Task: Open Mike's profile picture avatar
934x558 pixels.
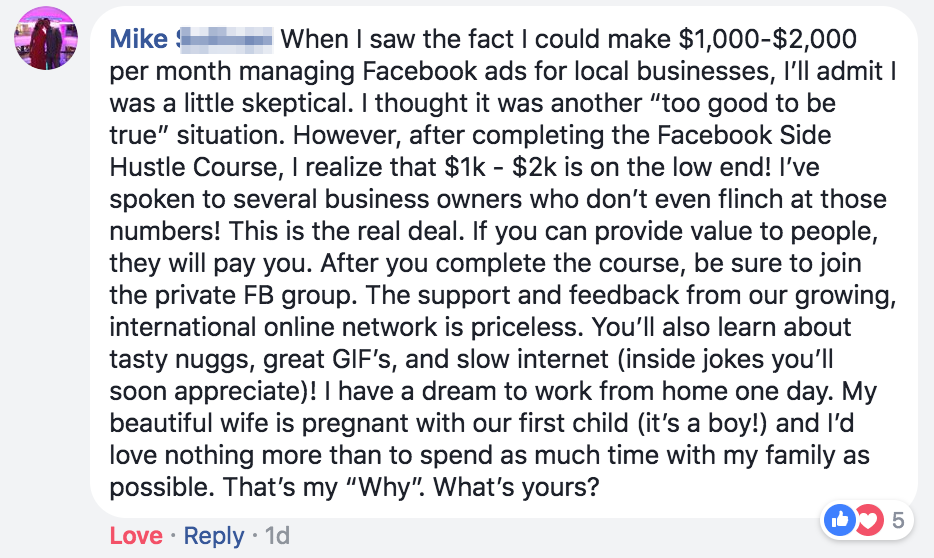Action: click(46, 38)
